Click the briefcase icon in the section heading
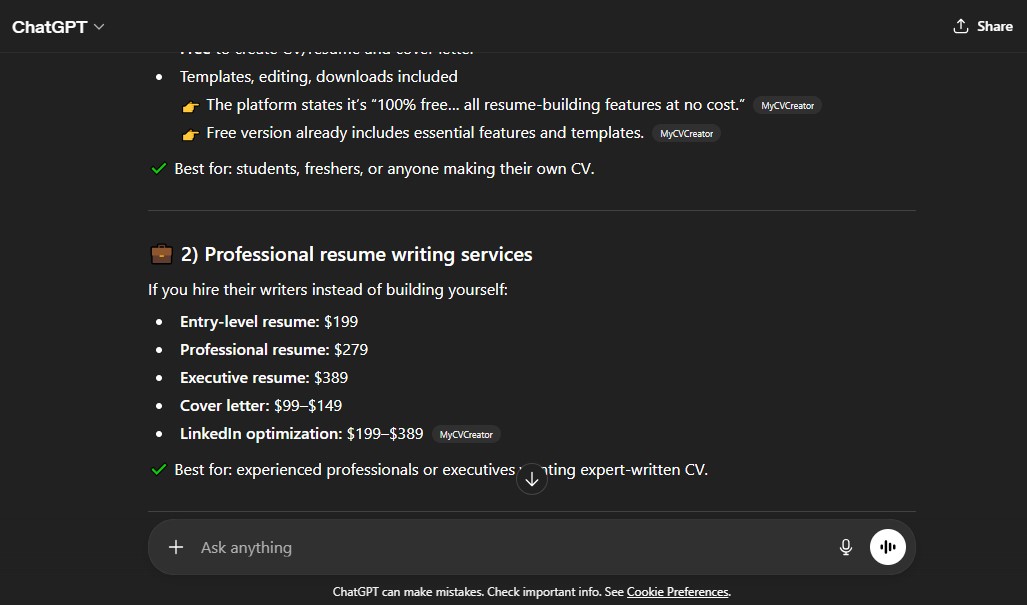This screenshot has height=605, width=1027. [161, 253]
